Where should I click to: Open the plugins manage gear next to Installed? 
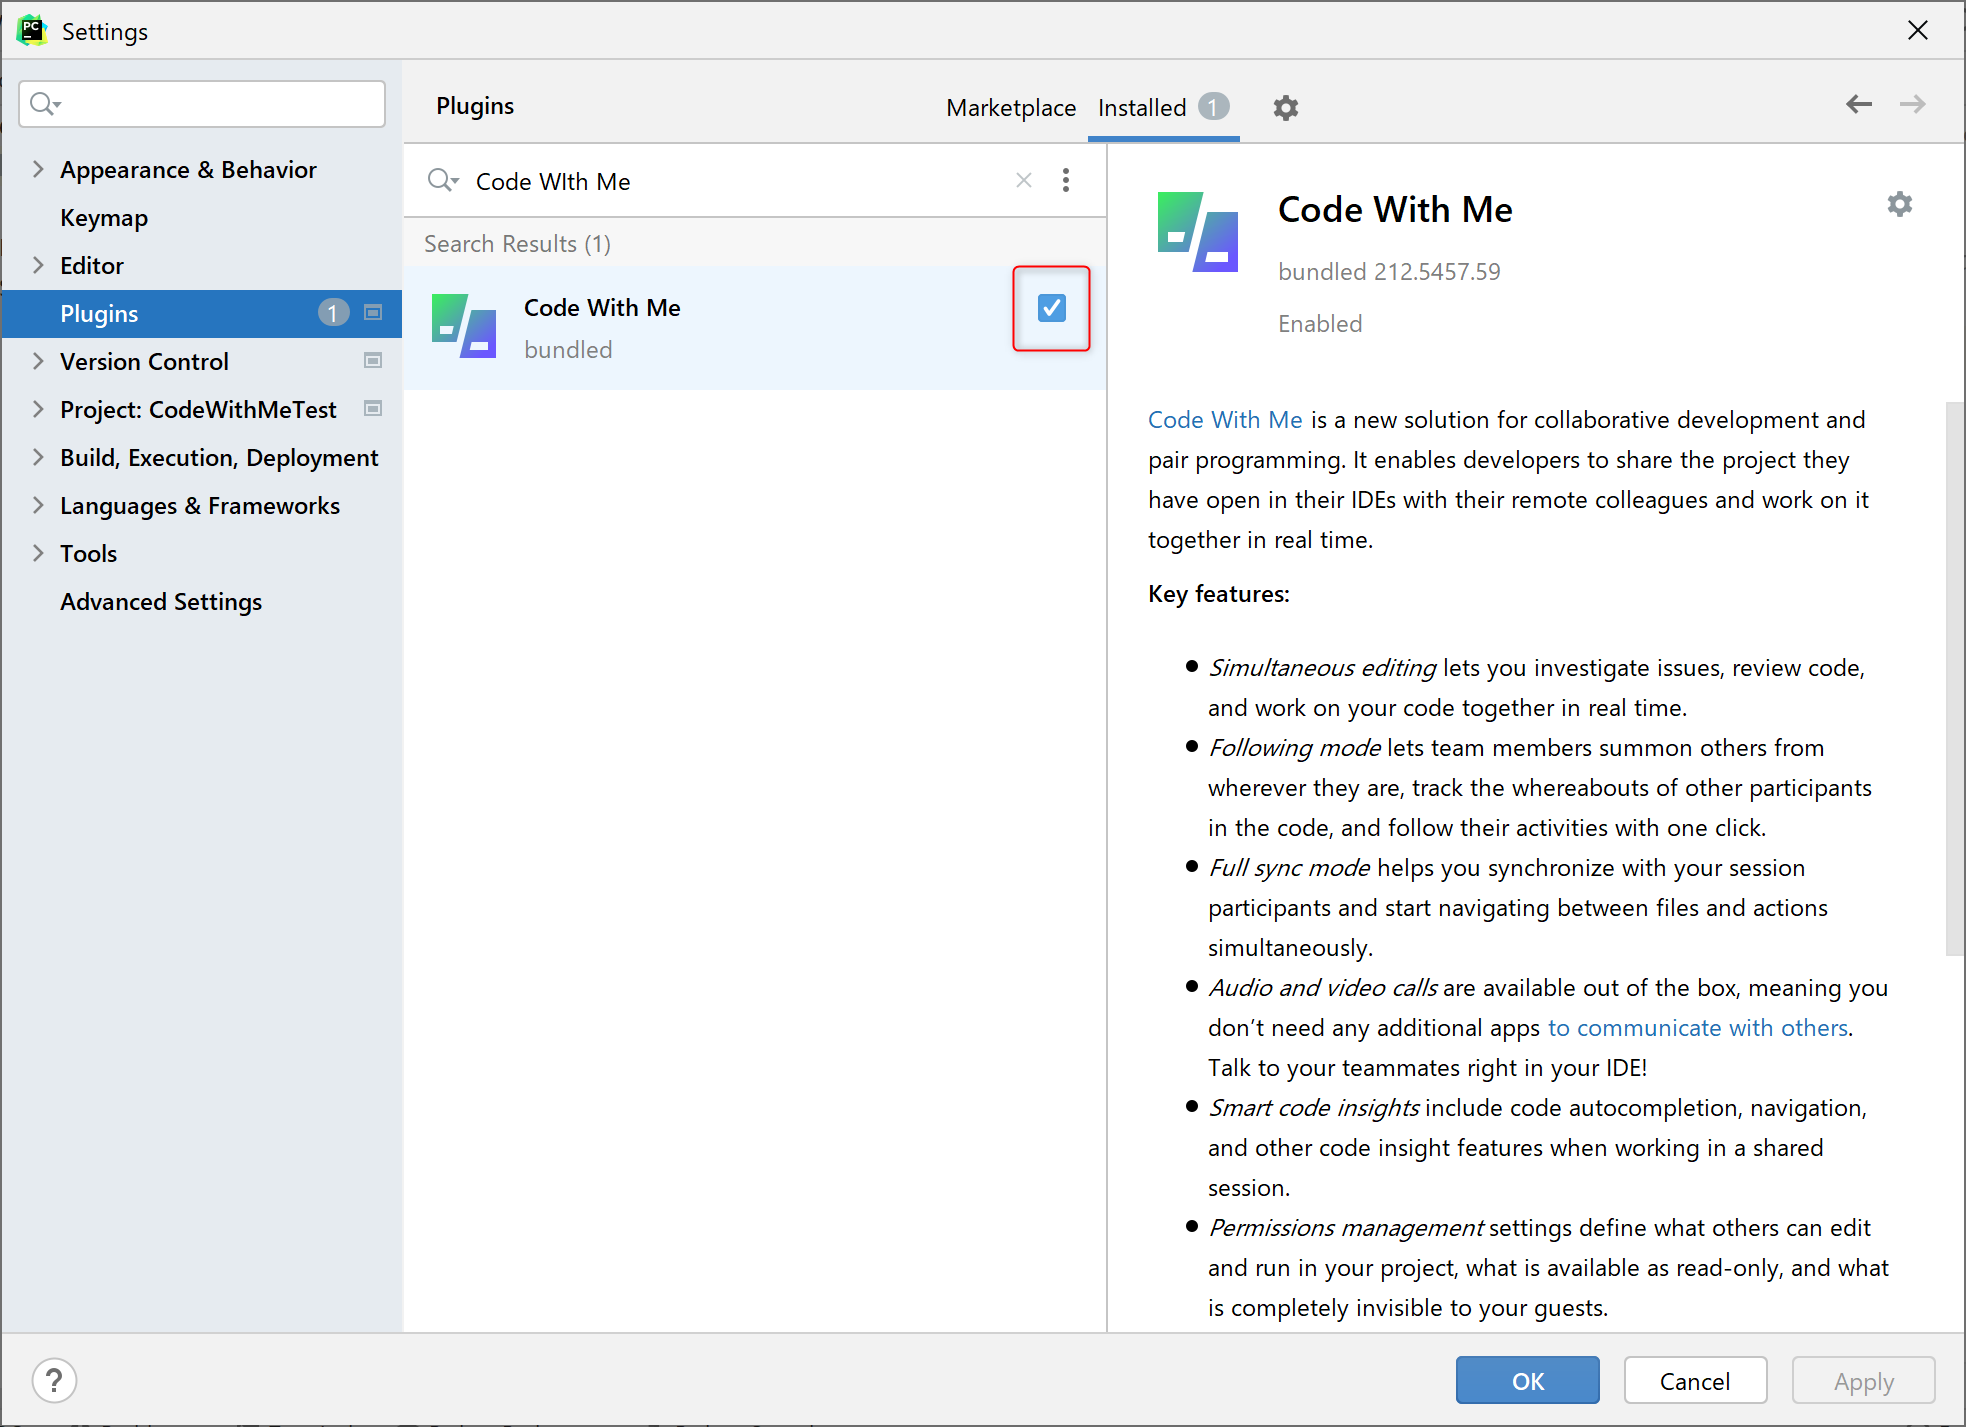pos(1285,108)
